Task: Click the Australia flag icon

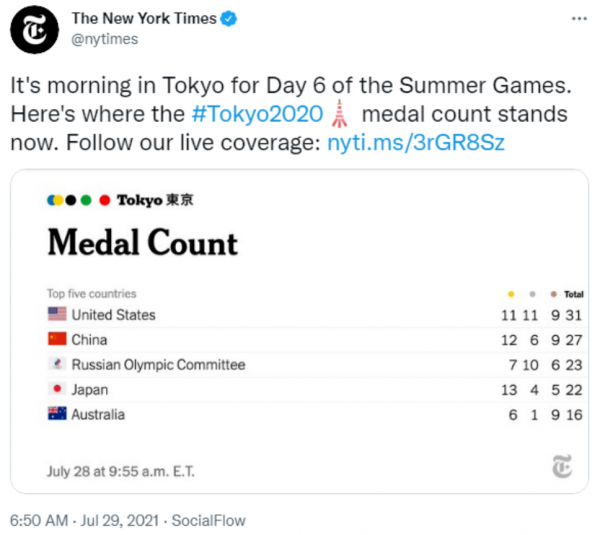Action: click(57, 415)
